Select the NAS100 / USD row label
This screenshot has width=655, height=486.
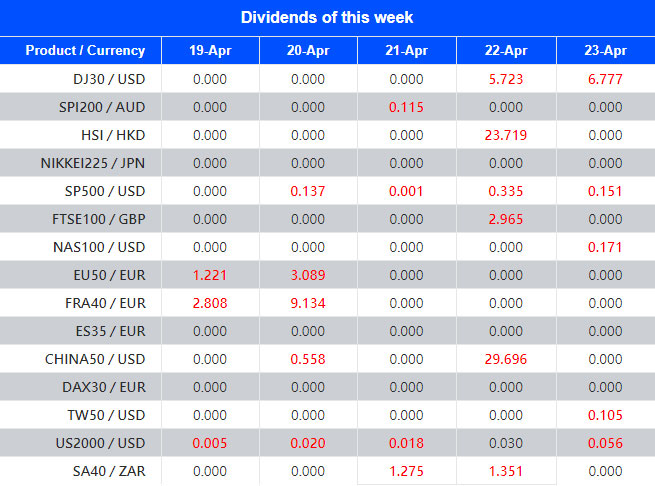point(101,247)
